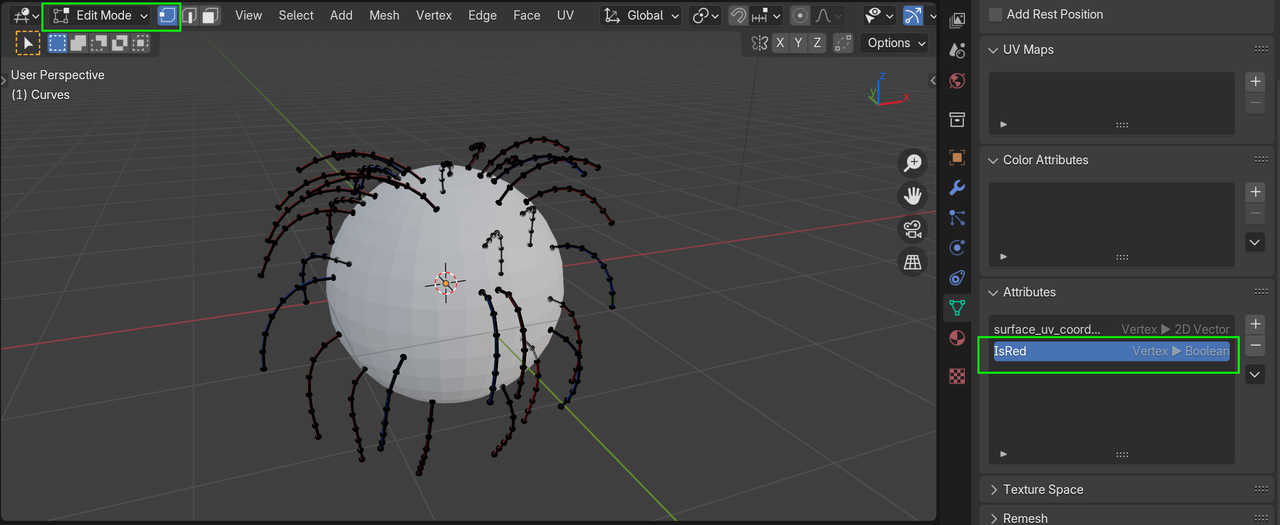Open the Select menu

tap(296, 16)
